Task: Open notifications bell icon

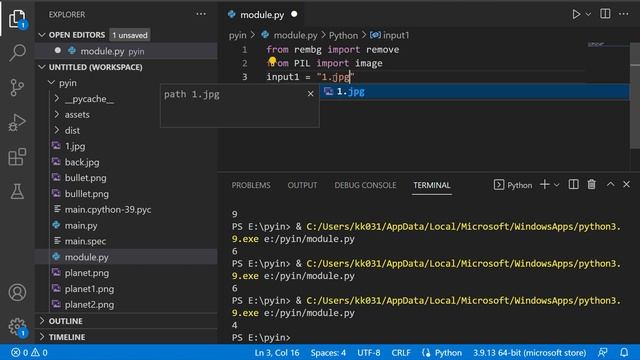Action: pos(624,352)
